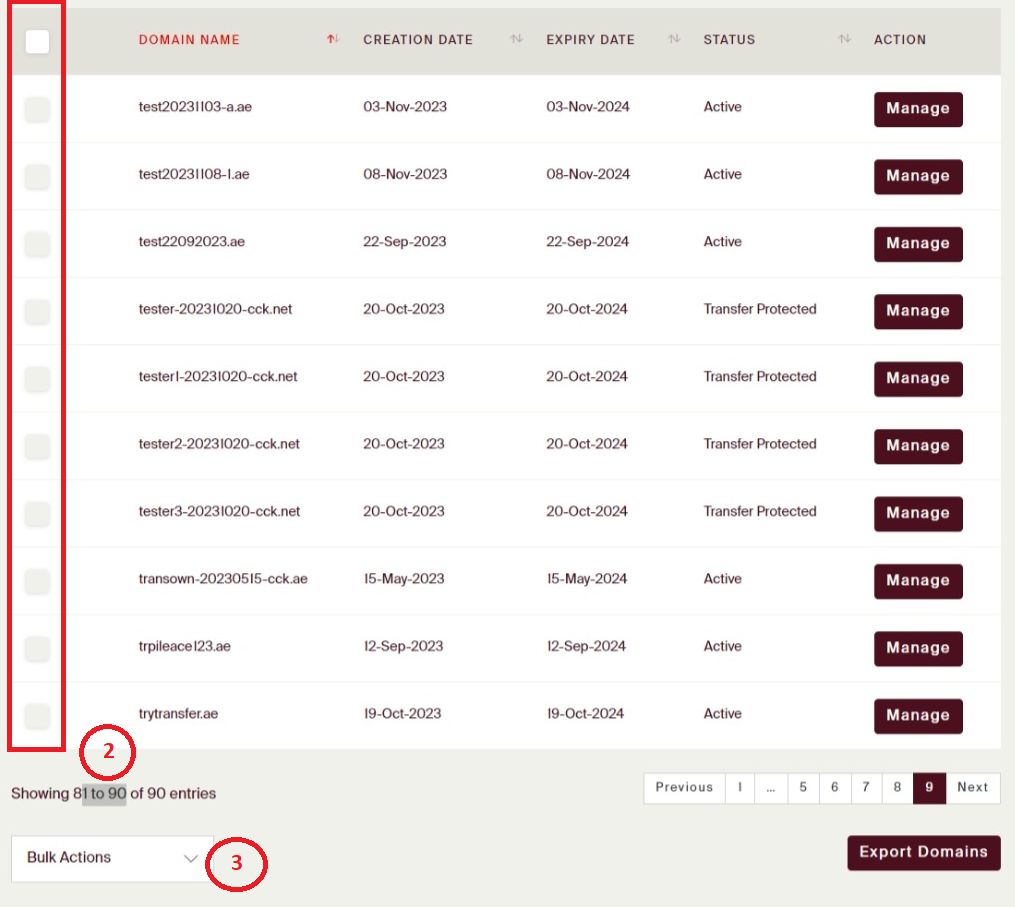The image size is (1015, 907).
Task: Click the Next pagination button
Action: click(972, 788)
